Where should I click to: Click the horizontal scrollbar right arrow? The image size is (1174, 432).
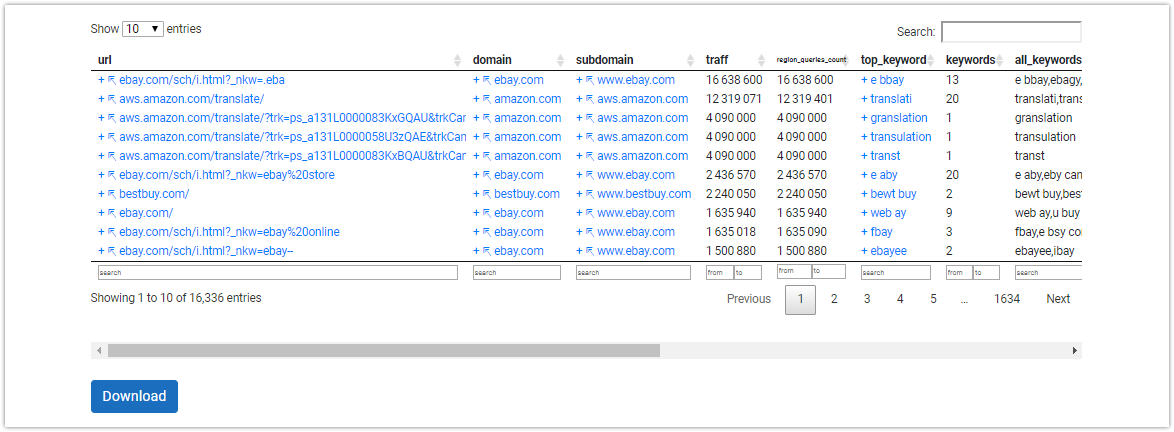point(1075,350)
